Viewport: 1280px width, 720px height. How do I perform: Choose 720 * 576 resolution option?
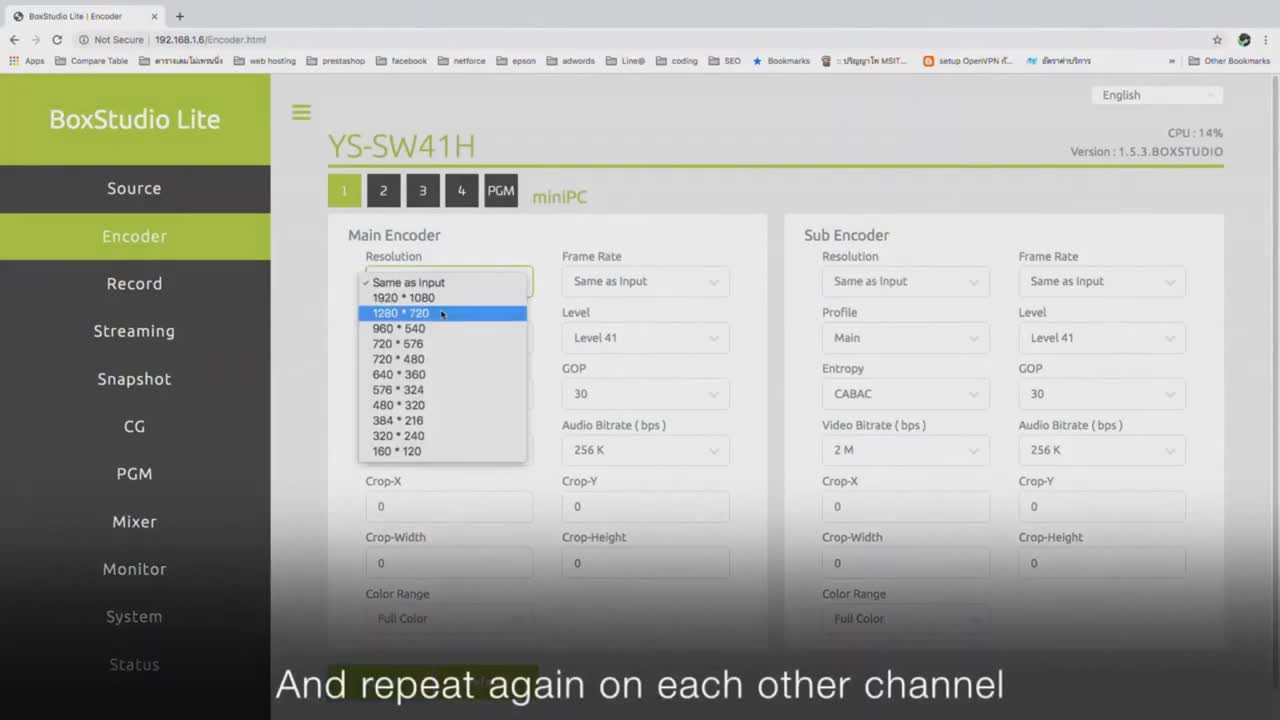pos(442,344)
